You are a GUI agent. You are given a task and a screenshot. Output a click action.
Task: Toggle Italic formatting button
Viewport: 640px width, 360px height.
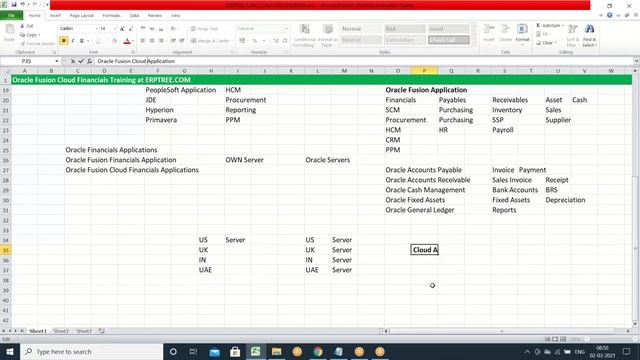73,41
